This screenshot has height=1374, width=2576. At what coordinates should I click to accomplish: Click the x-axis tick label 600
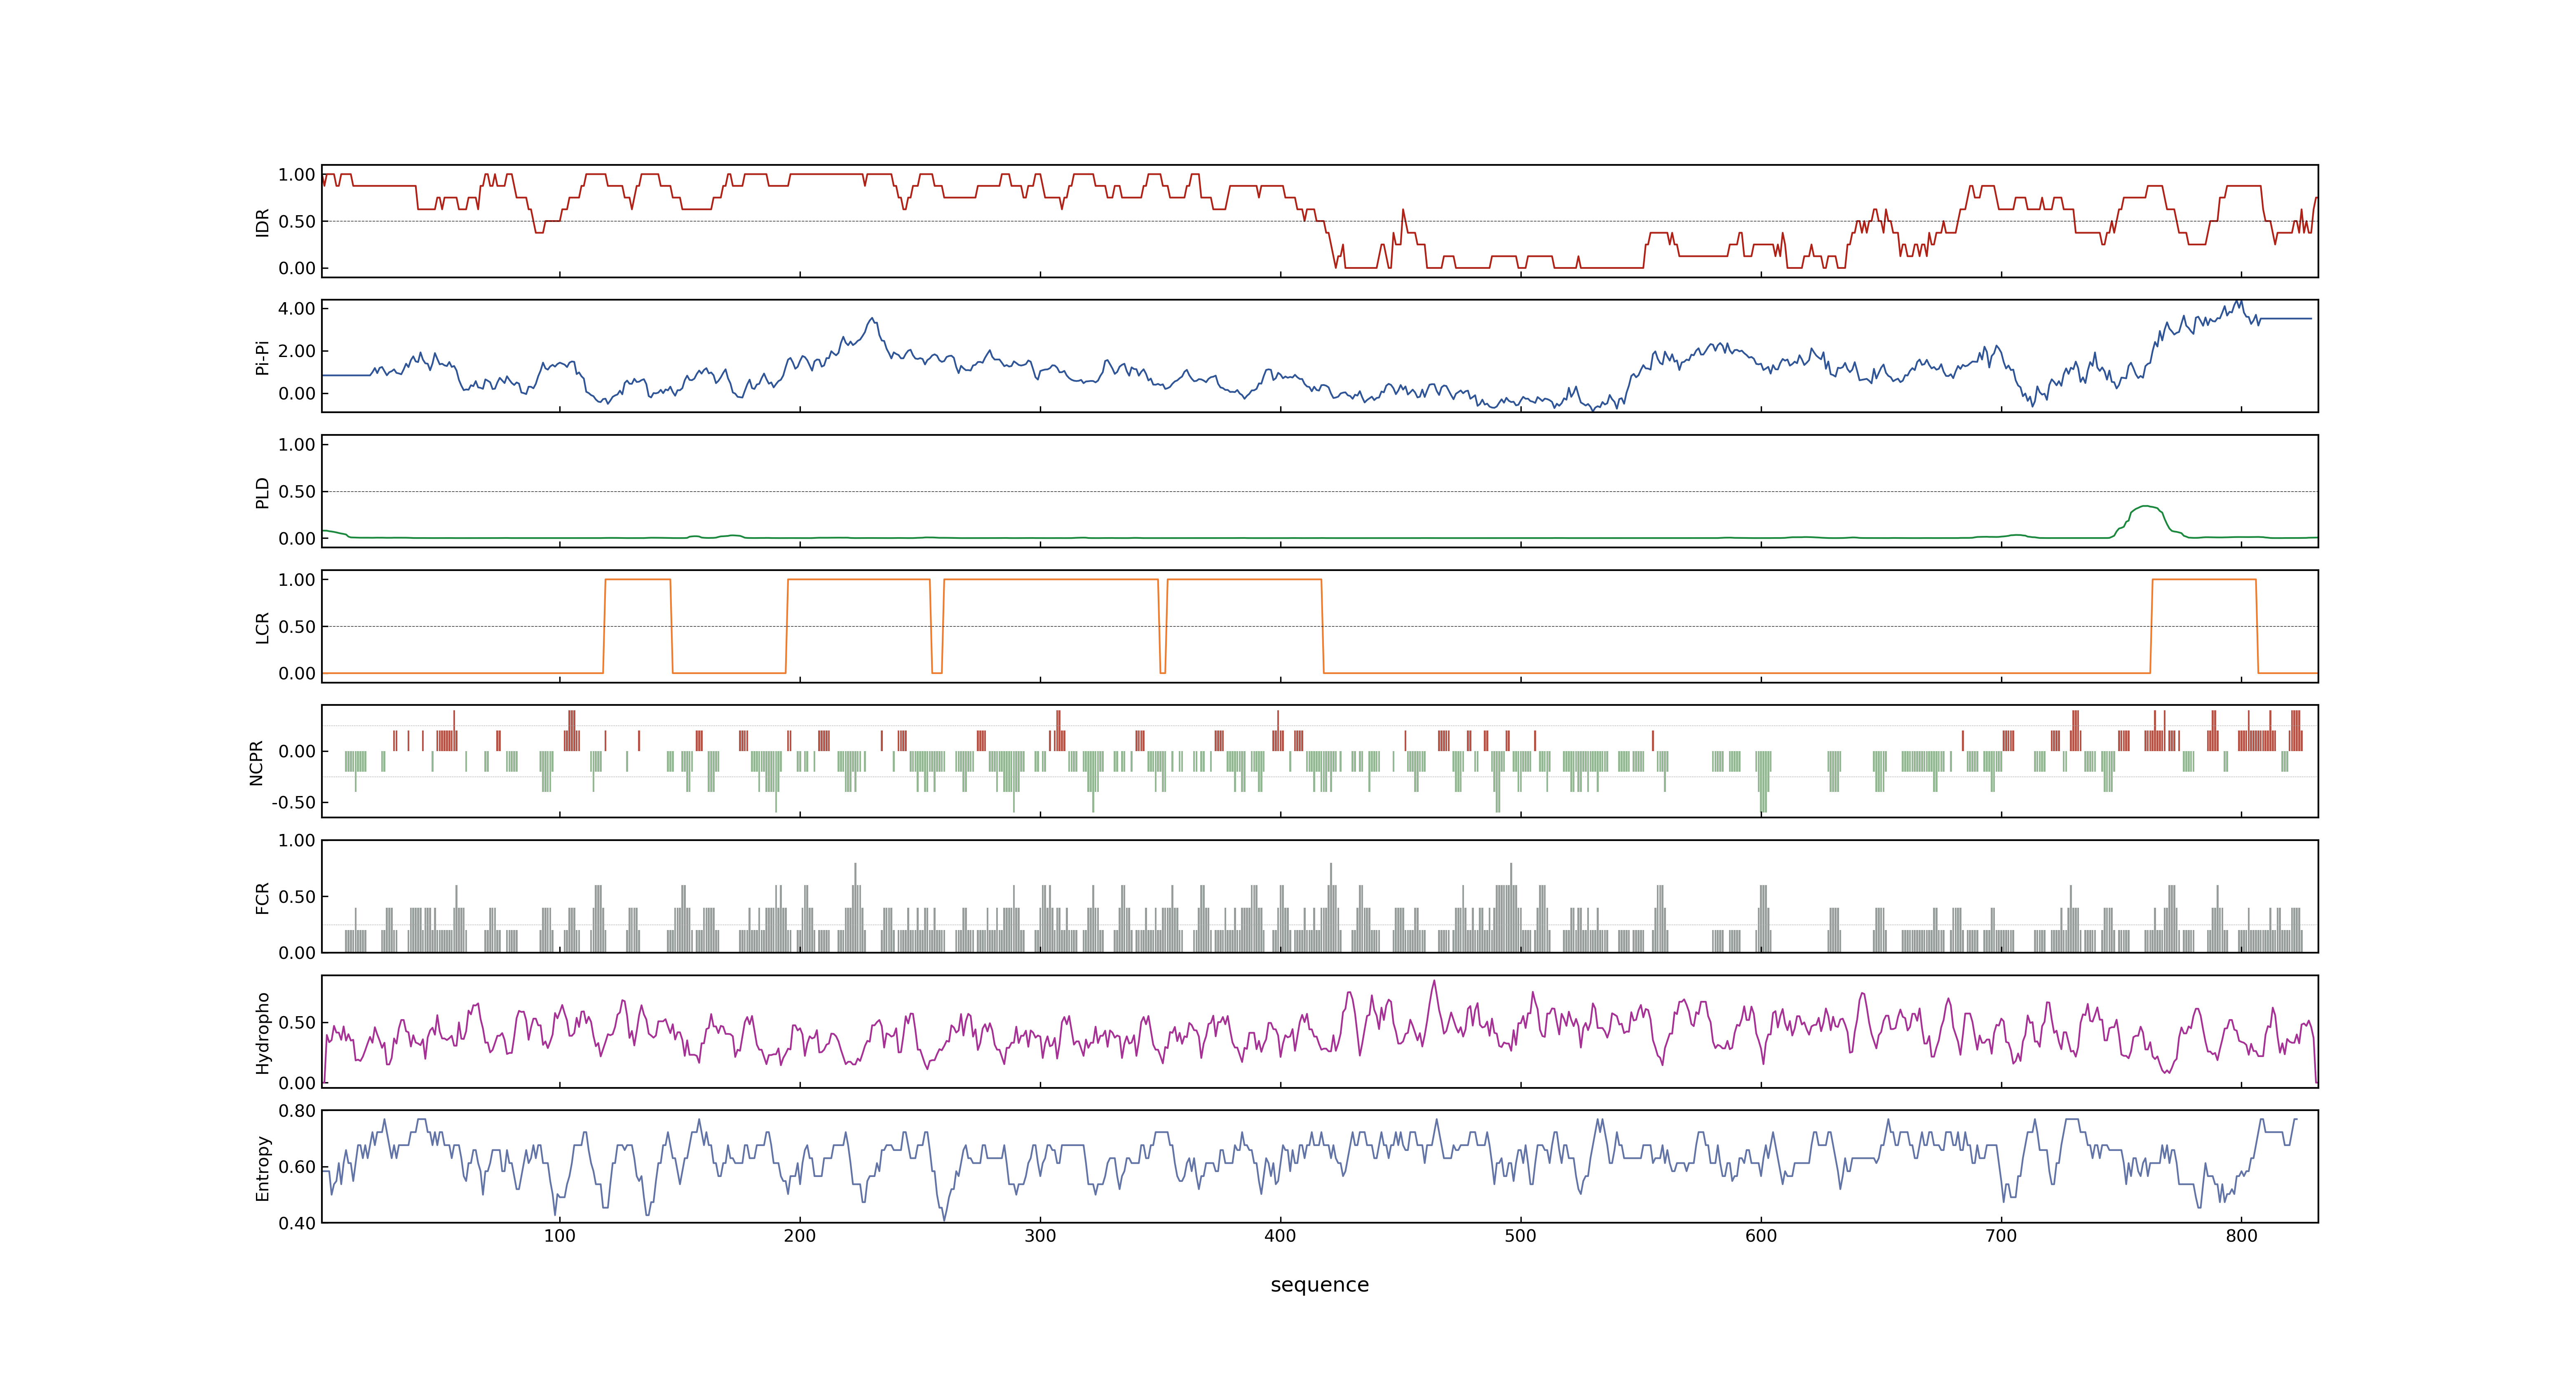coord(1761,1236)
